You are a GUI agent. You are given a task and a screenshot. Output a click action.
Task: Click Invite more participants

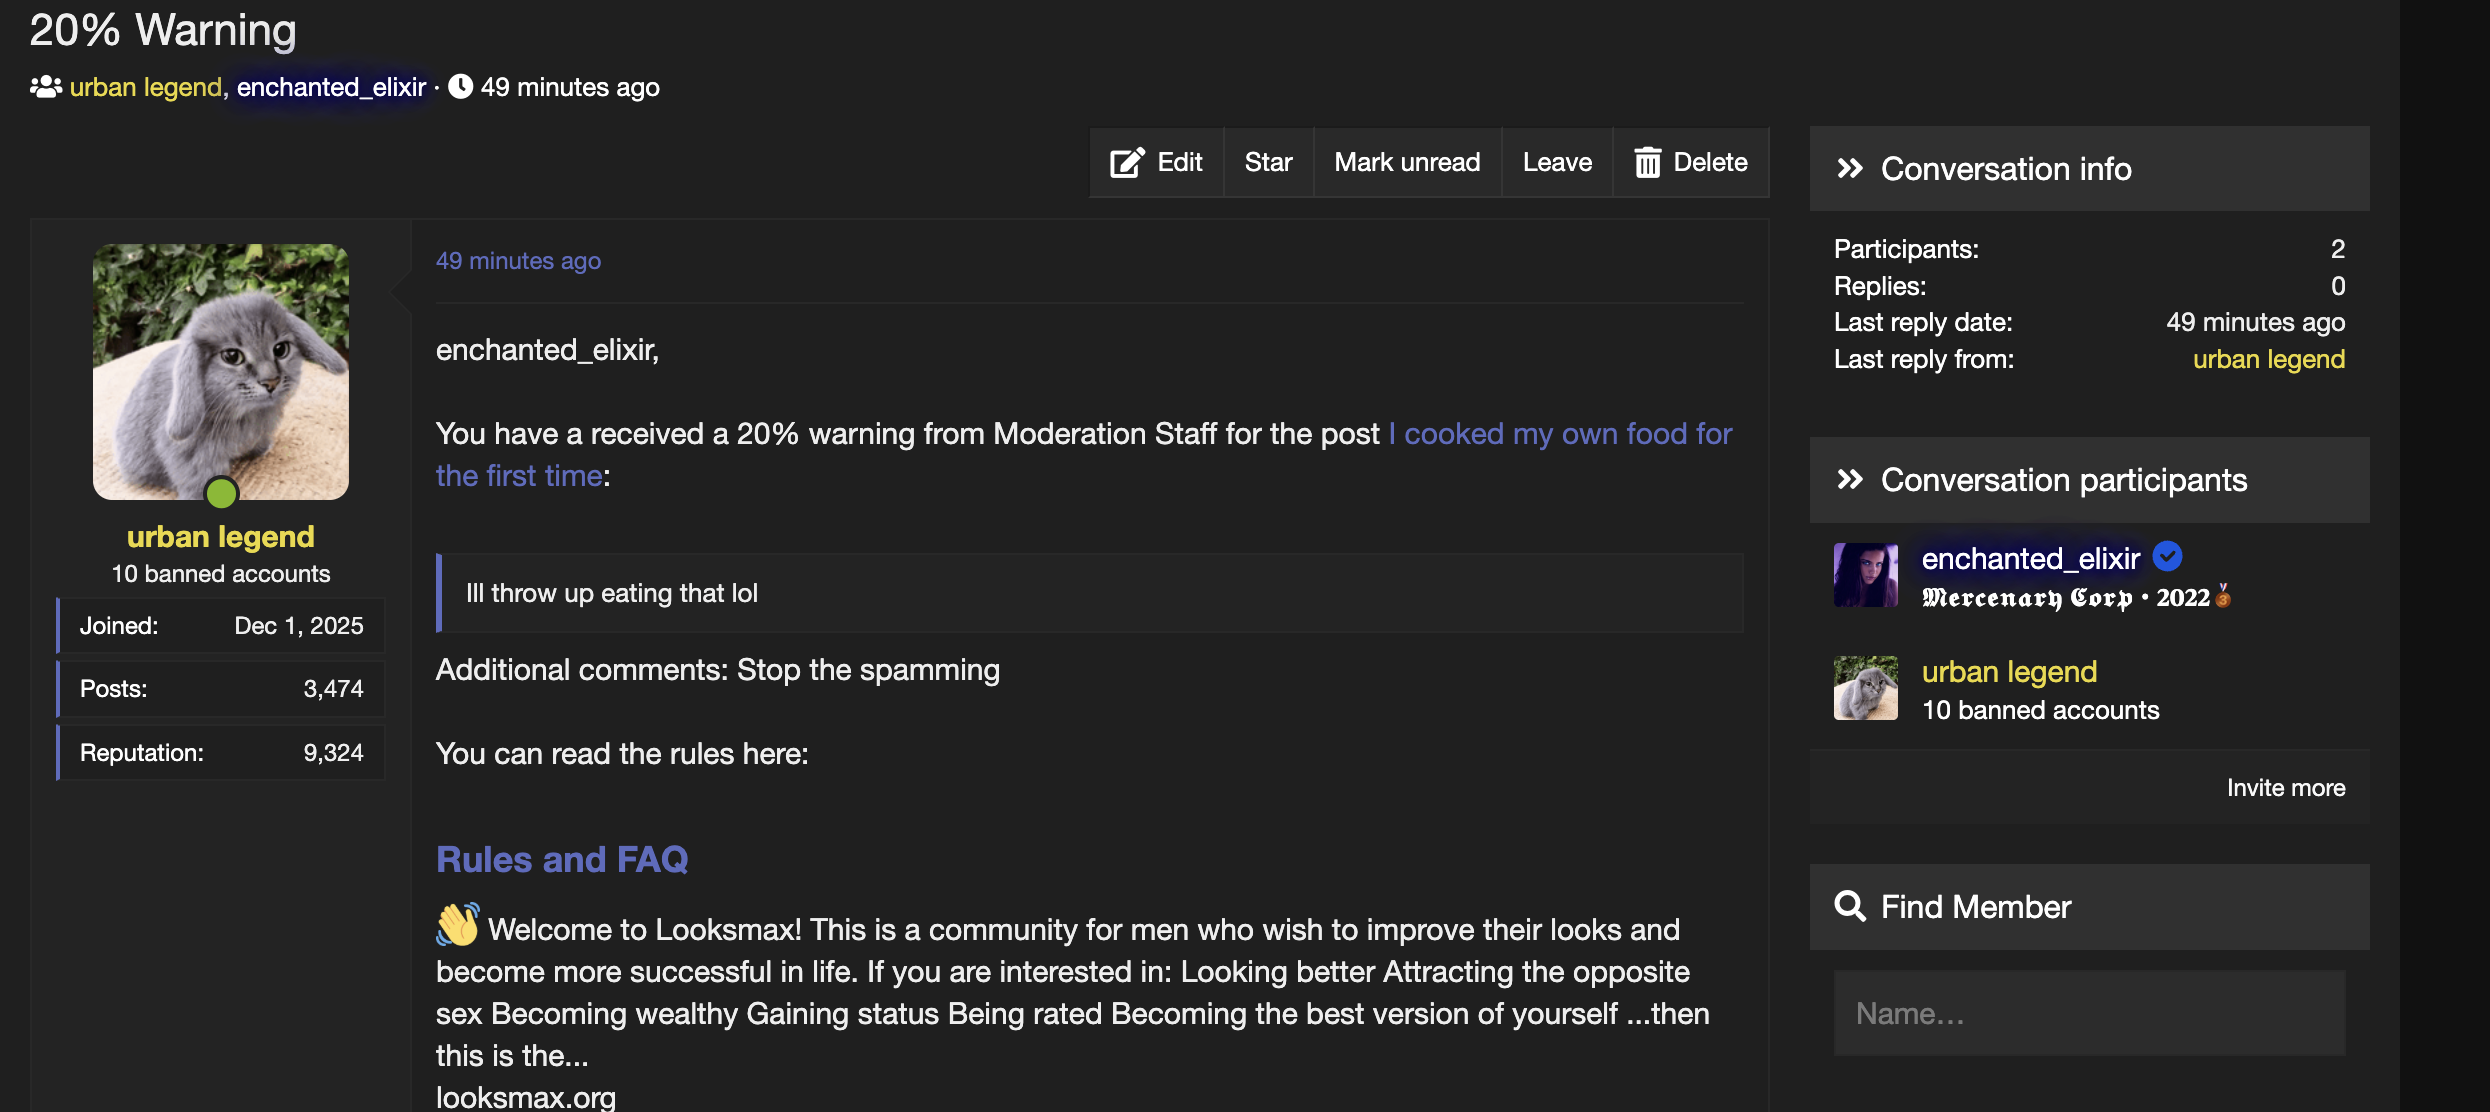tap(2285, 788)
